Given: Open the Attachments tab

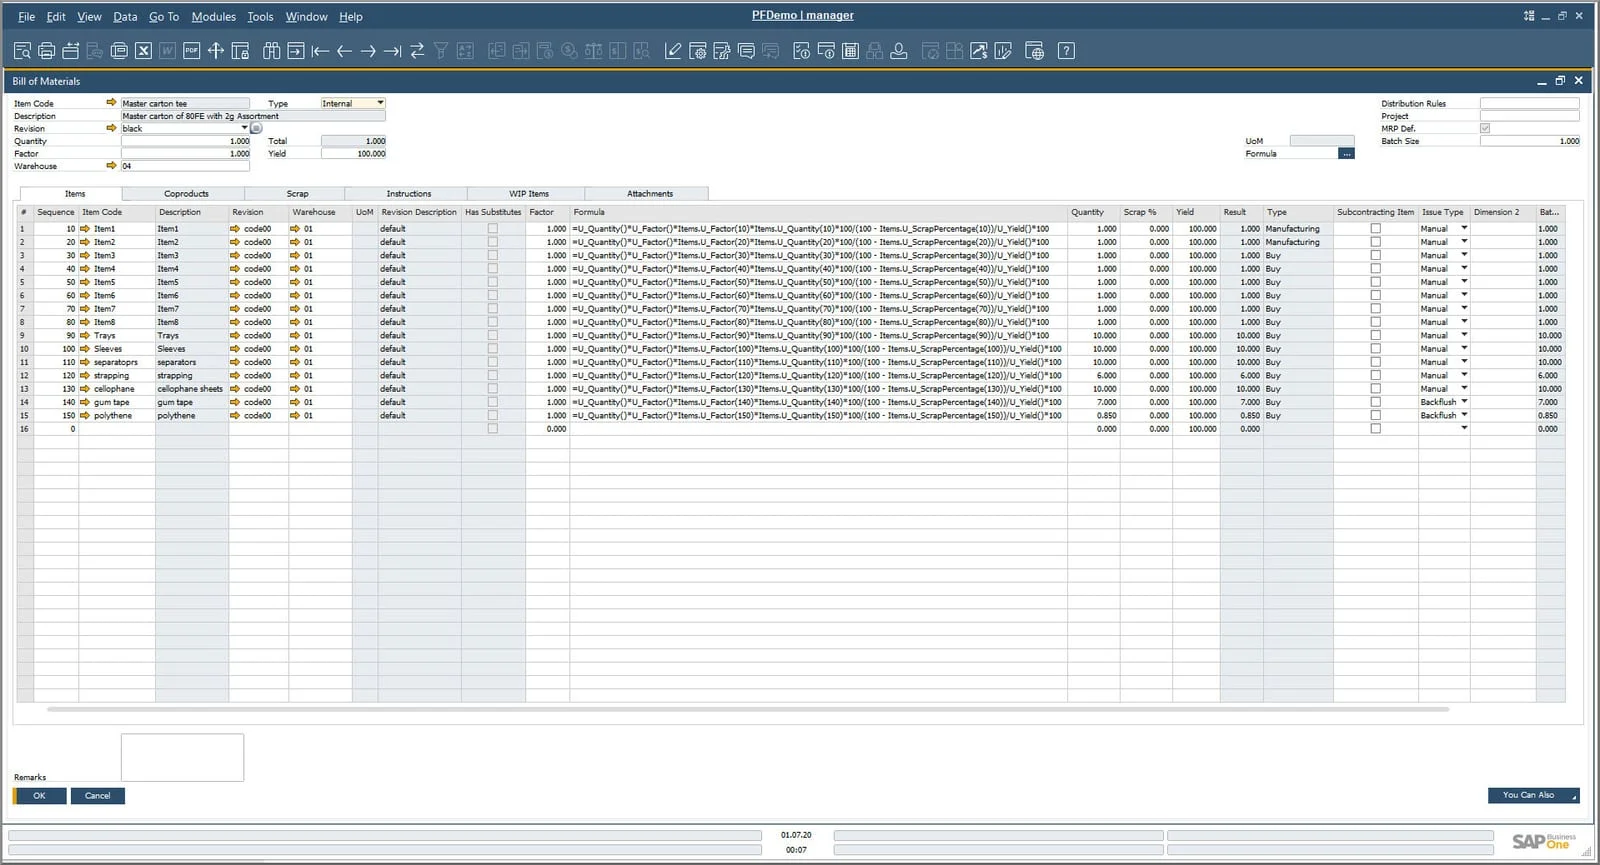Looking at the screenshot, I should point(649,194).
